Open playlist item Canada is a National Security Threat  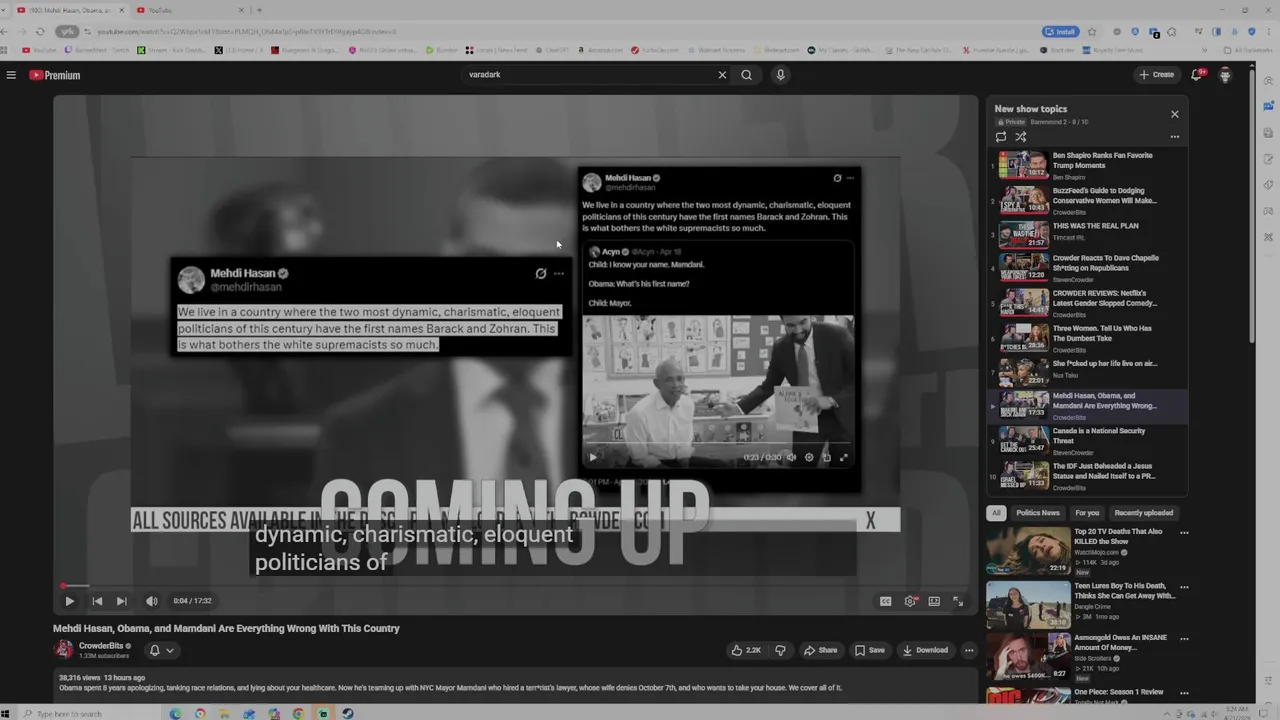pyautogui.click(x=1088, y=440)
